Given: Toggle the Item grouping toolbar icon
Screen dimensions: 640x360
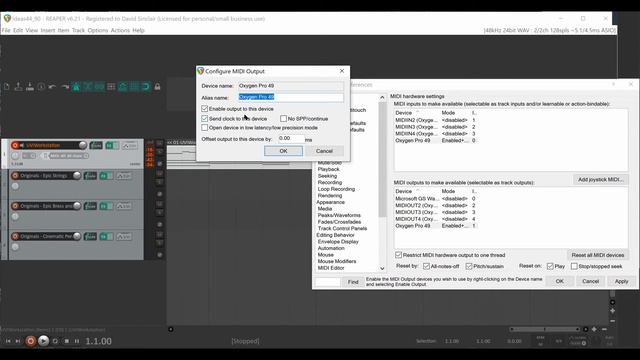Looking at the screenshot, I should point(99,87).
